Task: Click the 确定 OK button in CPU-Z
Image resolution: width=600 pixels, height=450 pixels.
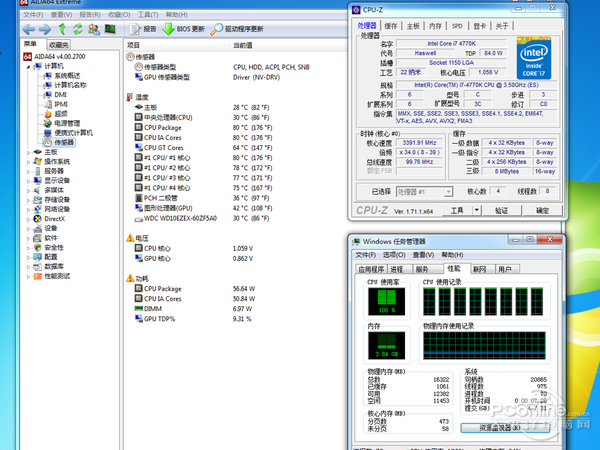Action: [541, 211]
